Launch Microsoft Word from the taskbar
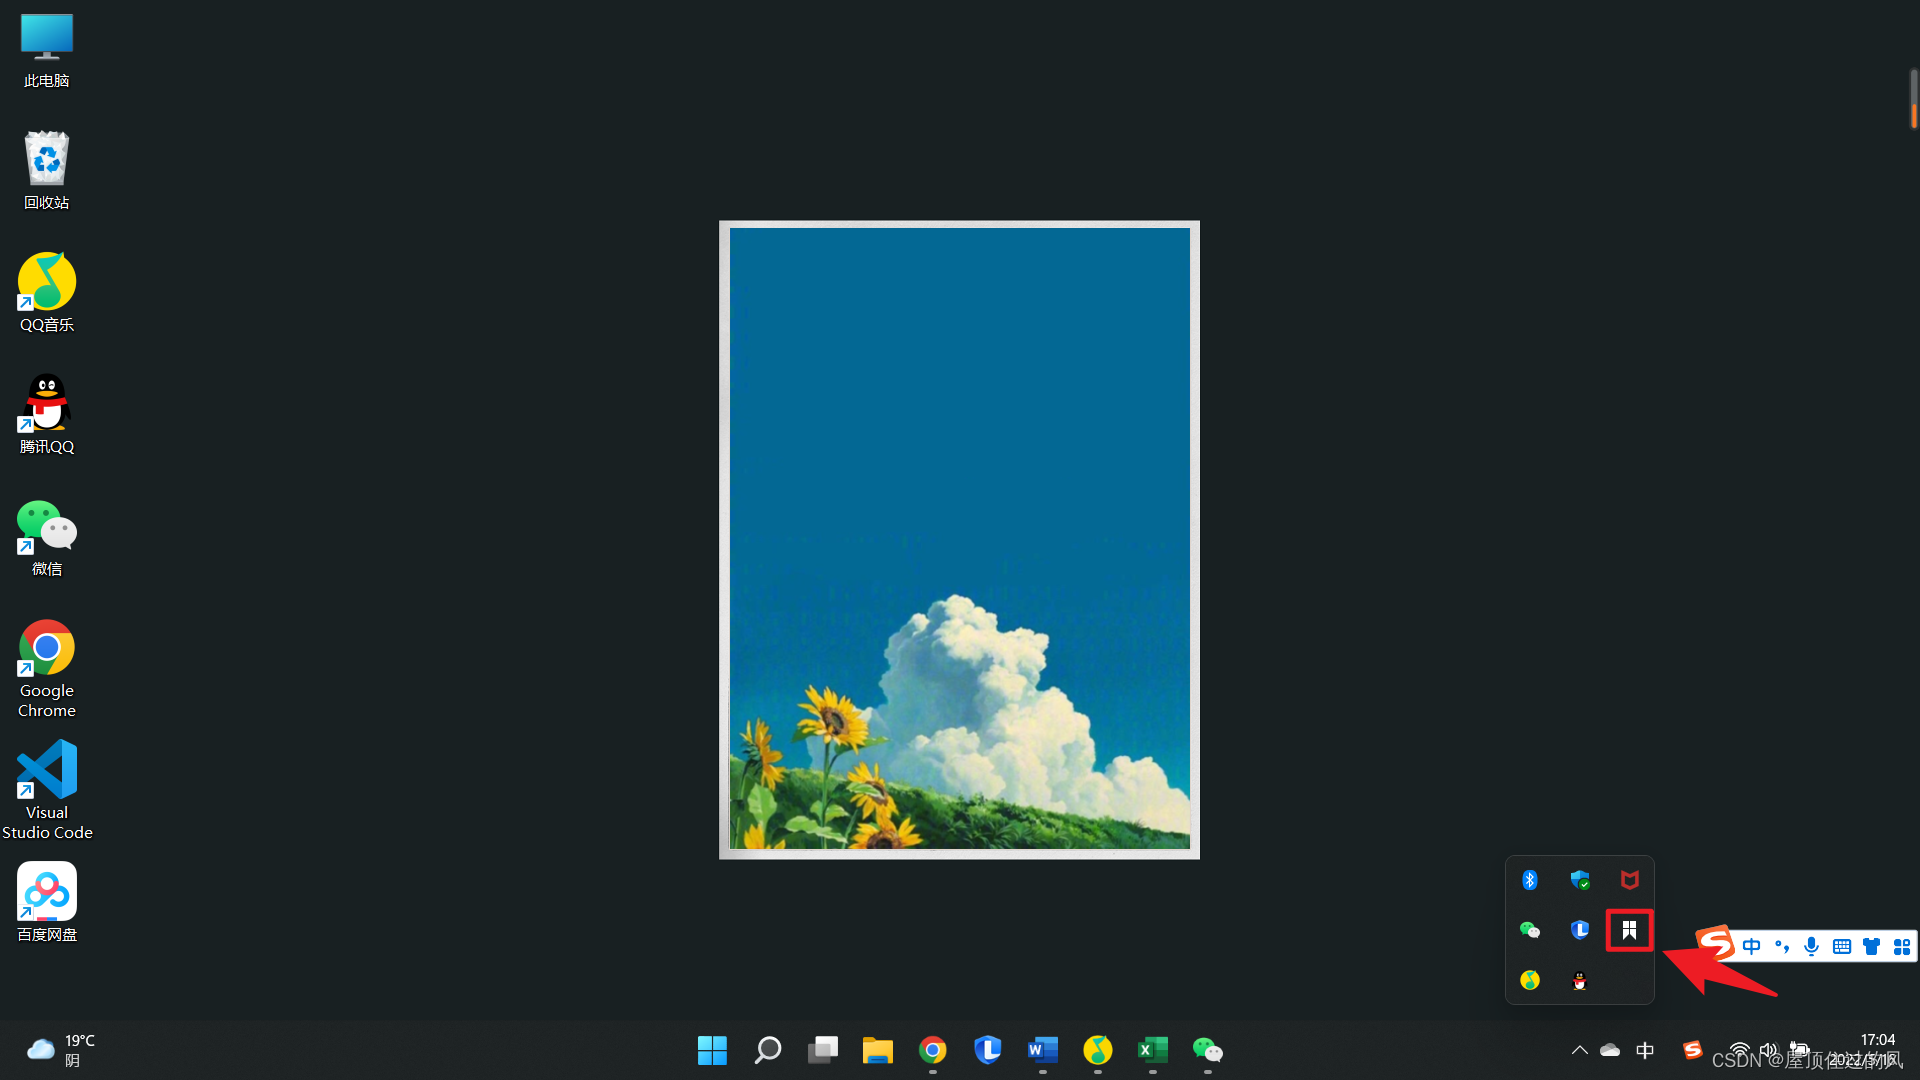Screen dimensions: 1920x1080 pos(1042,1050)
